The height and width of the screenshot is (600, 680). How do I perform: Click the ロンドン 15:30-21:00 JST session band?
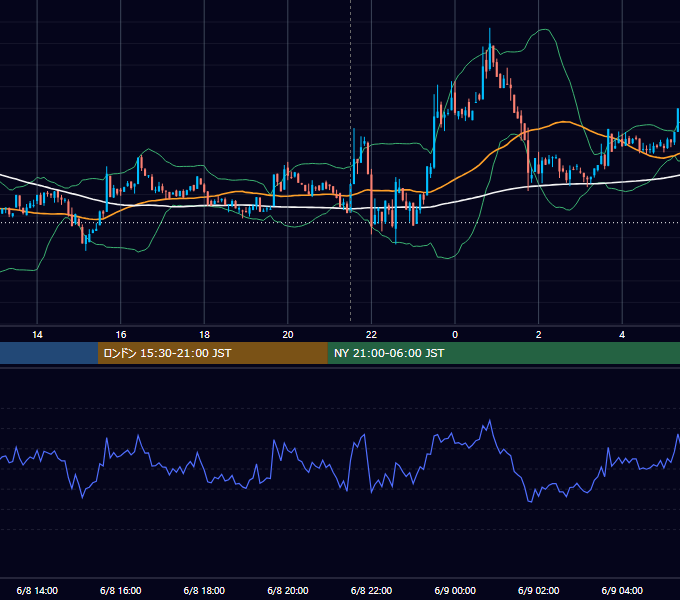[212, 353]
